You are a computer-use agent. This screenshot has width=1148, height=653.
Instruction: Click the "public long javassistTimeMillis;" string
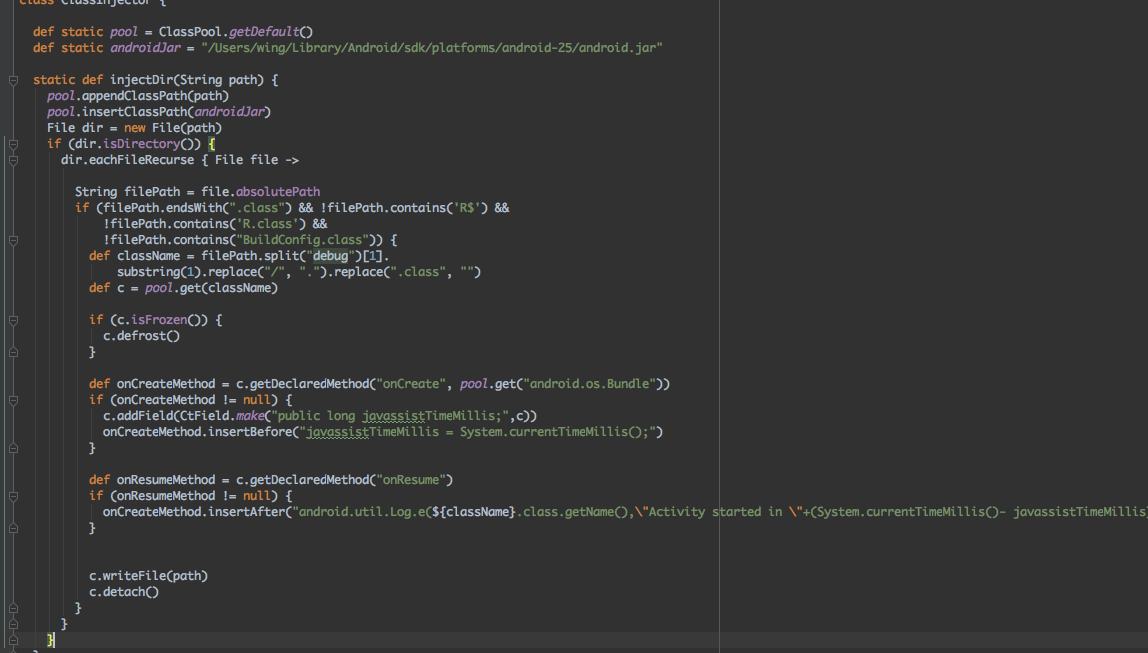tap(390, 417)
